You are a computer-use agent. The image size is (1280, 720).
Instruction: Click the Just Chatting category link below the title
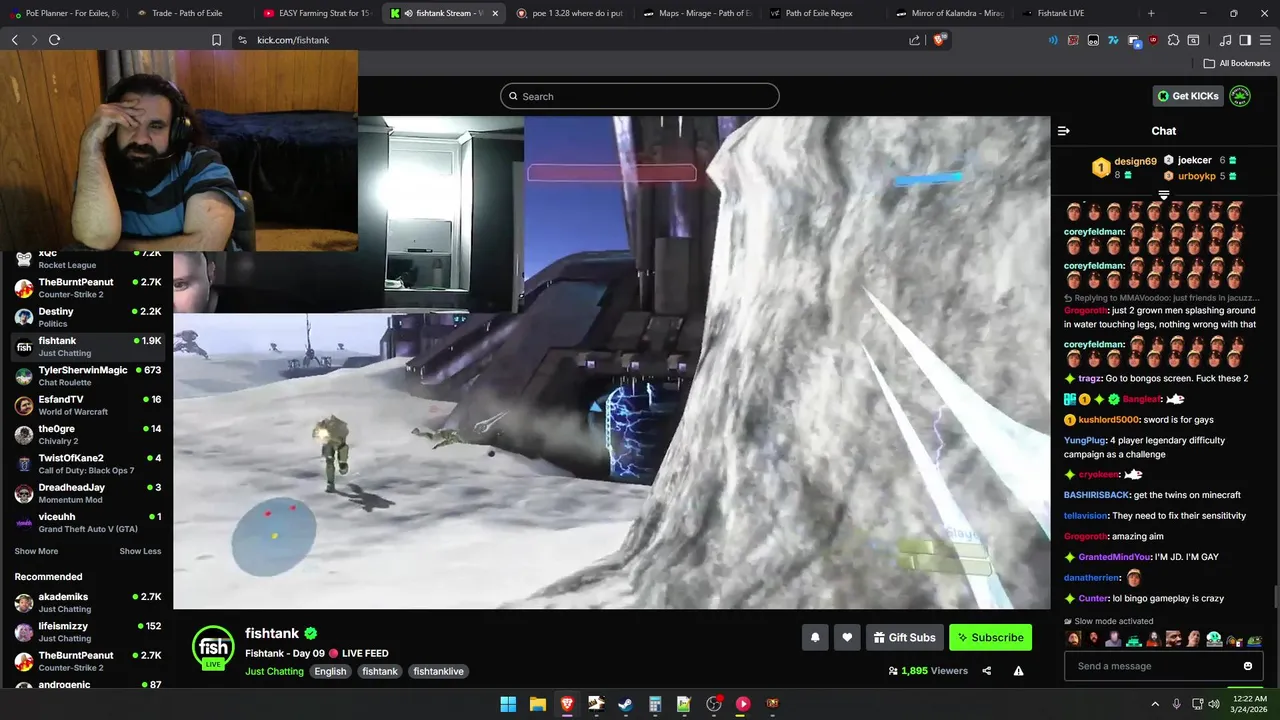pyautogui.click(x=274, y=671)
